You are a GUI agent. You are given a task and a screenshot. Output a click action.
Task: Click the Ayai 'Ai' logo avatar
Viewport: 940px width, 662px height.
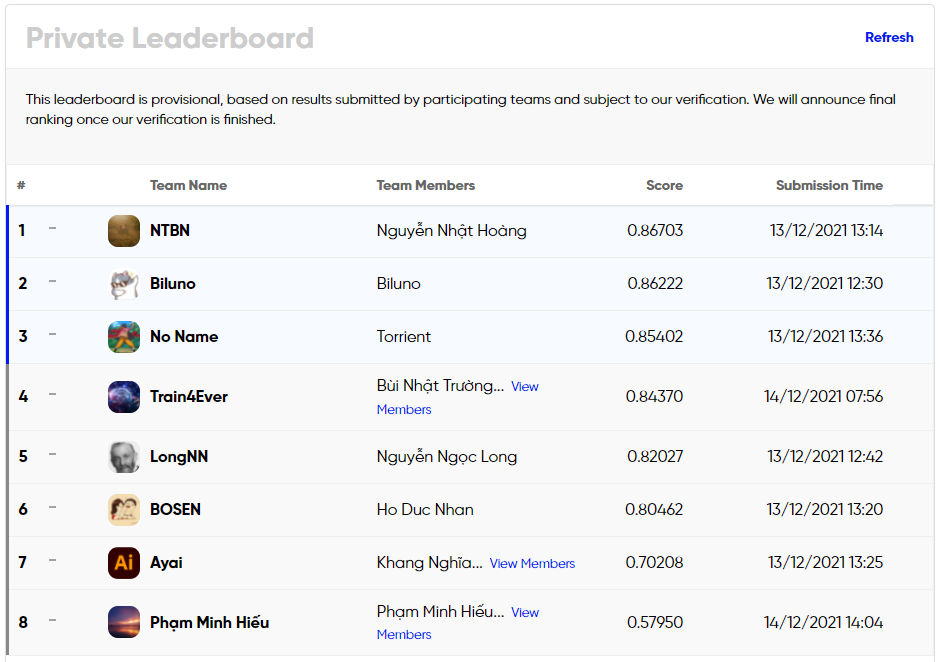(x=124, y=563)
